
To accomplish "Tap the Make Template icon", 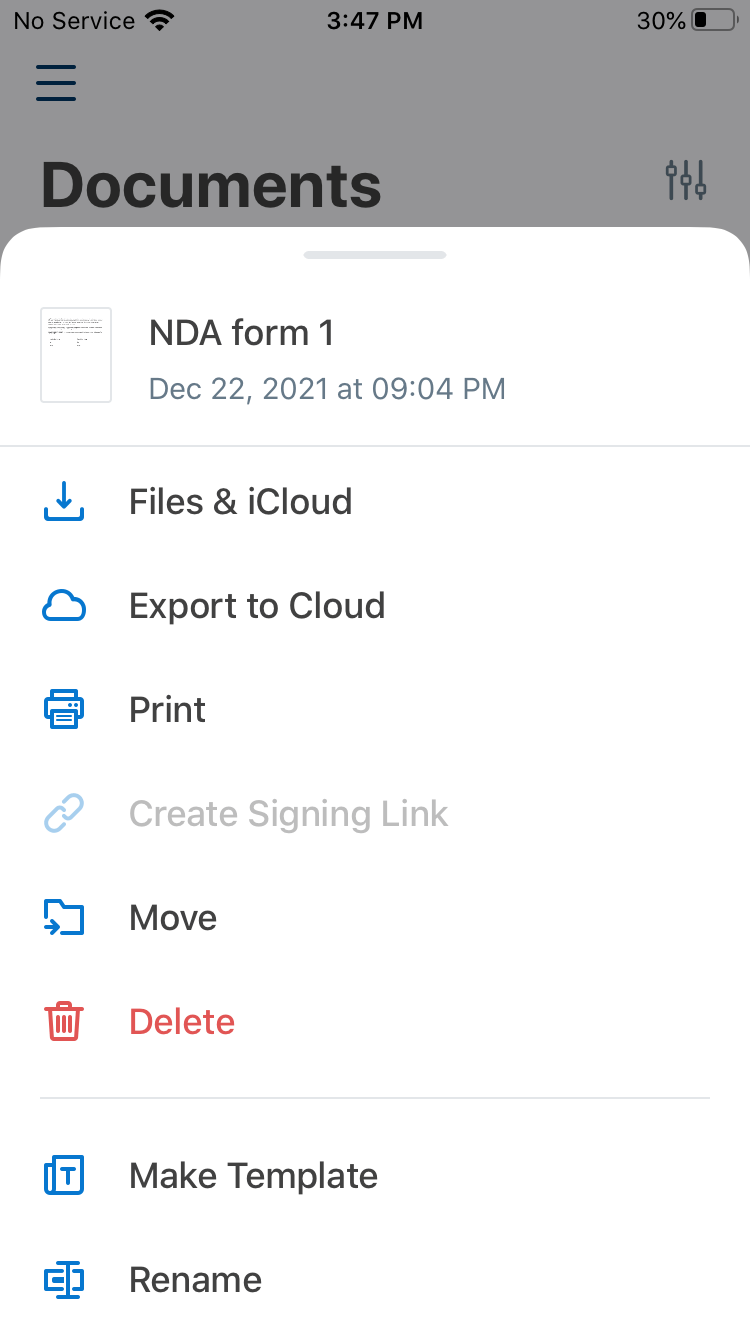I will pyautogui.click(x=64, y=1176).
